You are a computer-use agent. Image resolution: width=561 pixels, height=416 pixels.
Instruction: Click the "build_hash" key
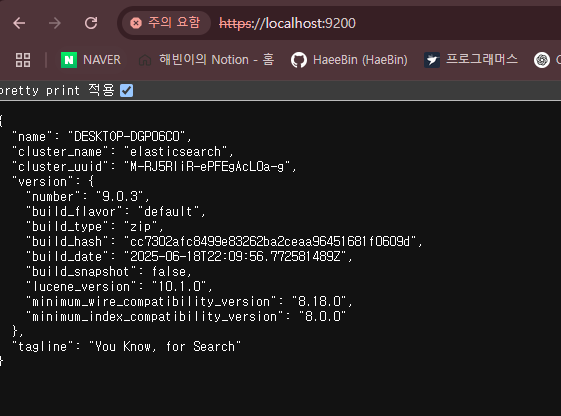pyautogui.click(x=68, y=242)
